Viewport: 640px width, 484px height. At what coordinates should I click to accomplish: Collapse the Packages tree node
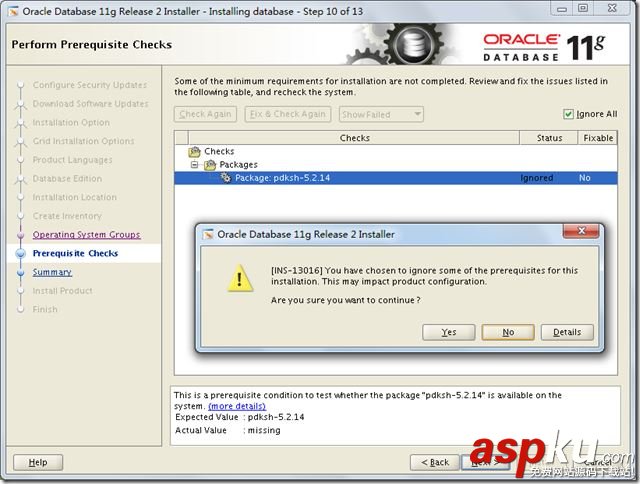[x=195, y=164]
